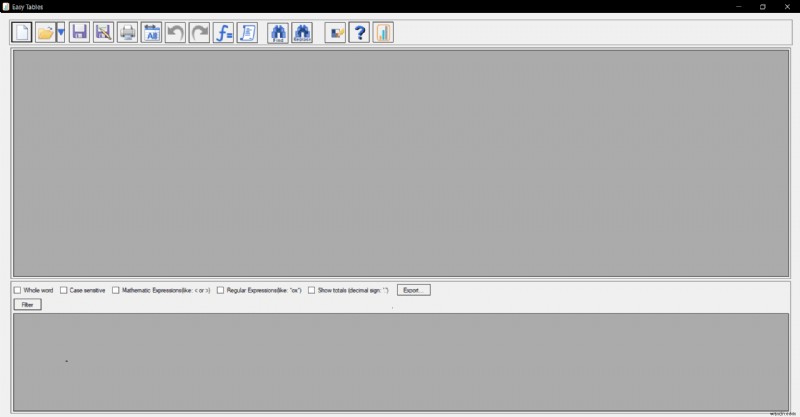The width and height of the screenshot is (800, 417).
Task: Click the Filter button
Action: click(x=28, y=305)
